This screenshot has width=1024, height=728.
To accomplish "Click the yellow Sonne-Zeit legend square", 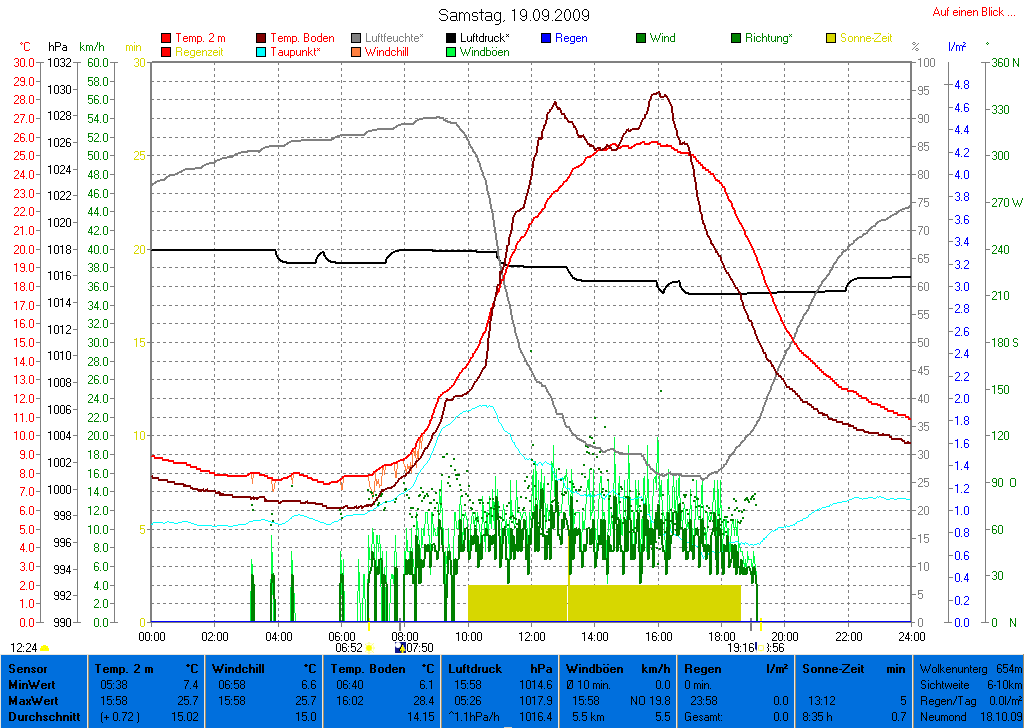I will pos(831,38).
